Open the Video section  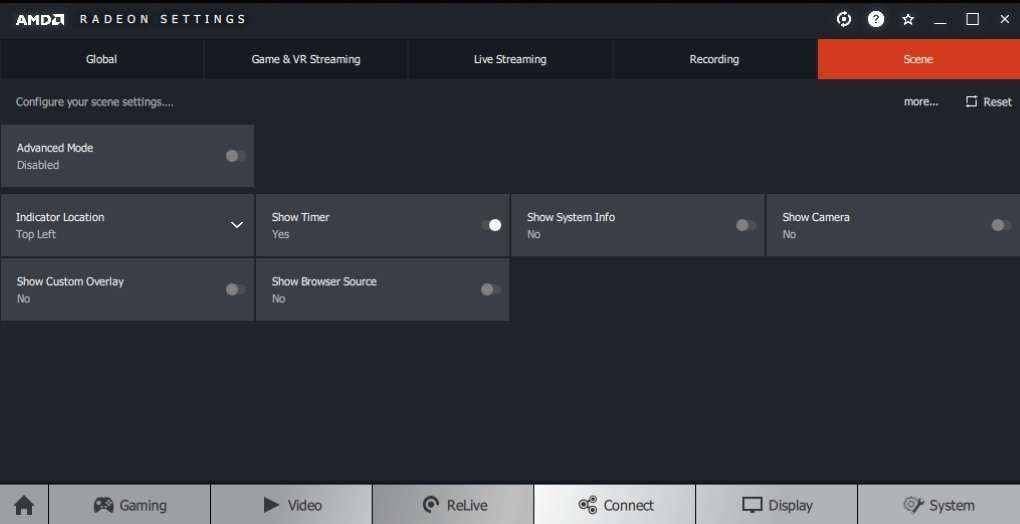pyautogui.click(x=291, y=504)
